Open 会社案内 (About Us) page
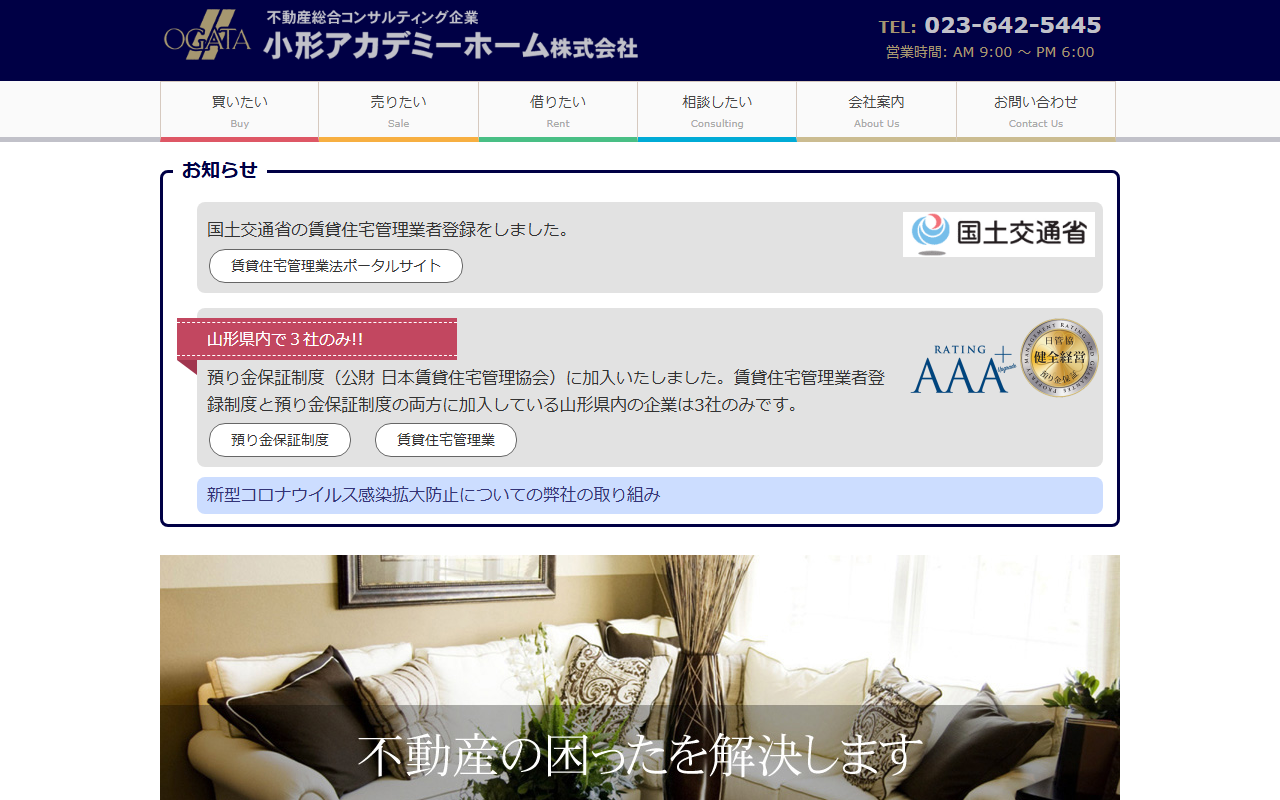Image resolution: width=1280 pixels, height=800 pixels. [x=877, y=111]
